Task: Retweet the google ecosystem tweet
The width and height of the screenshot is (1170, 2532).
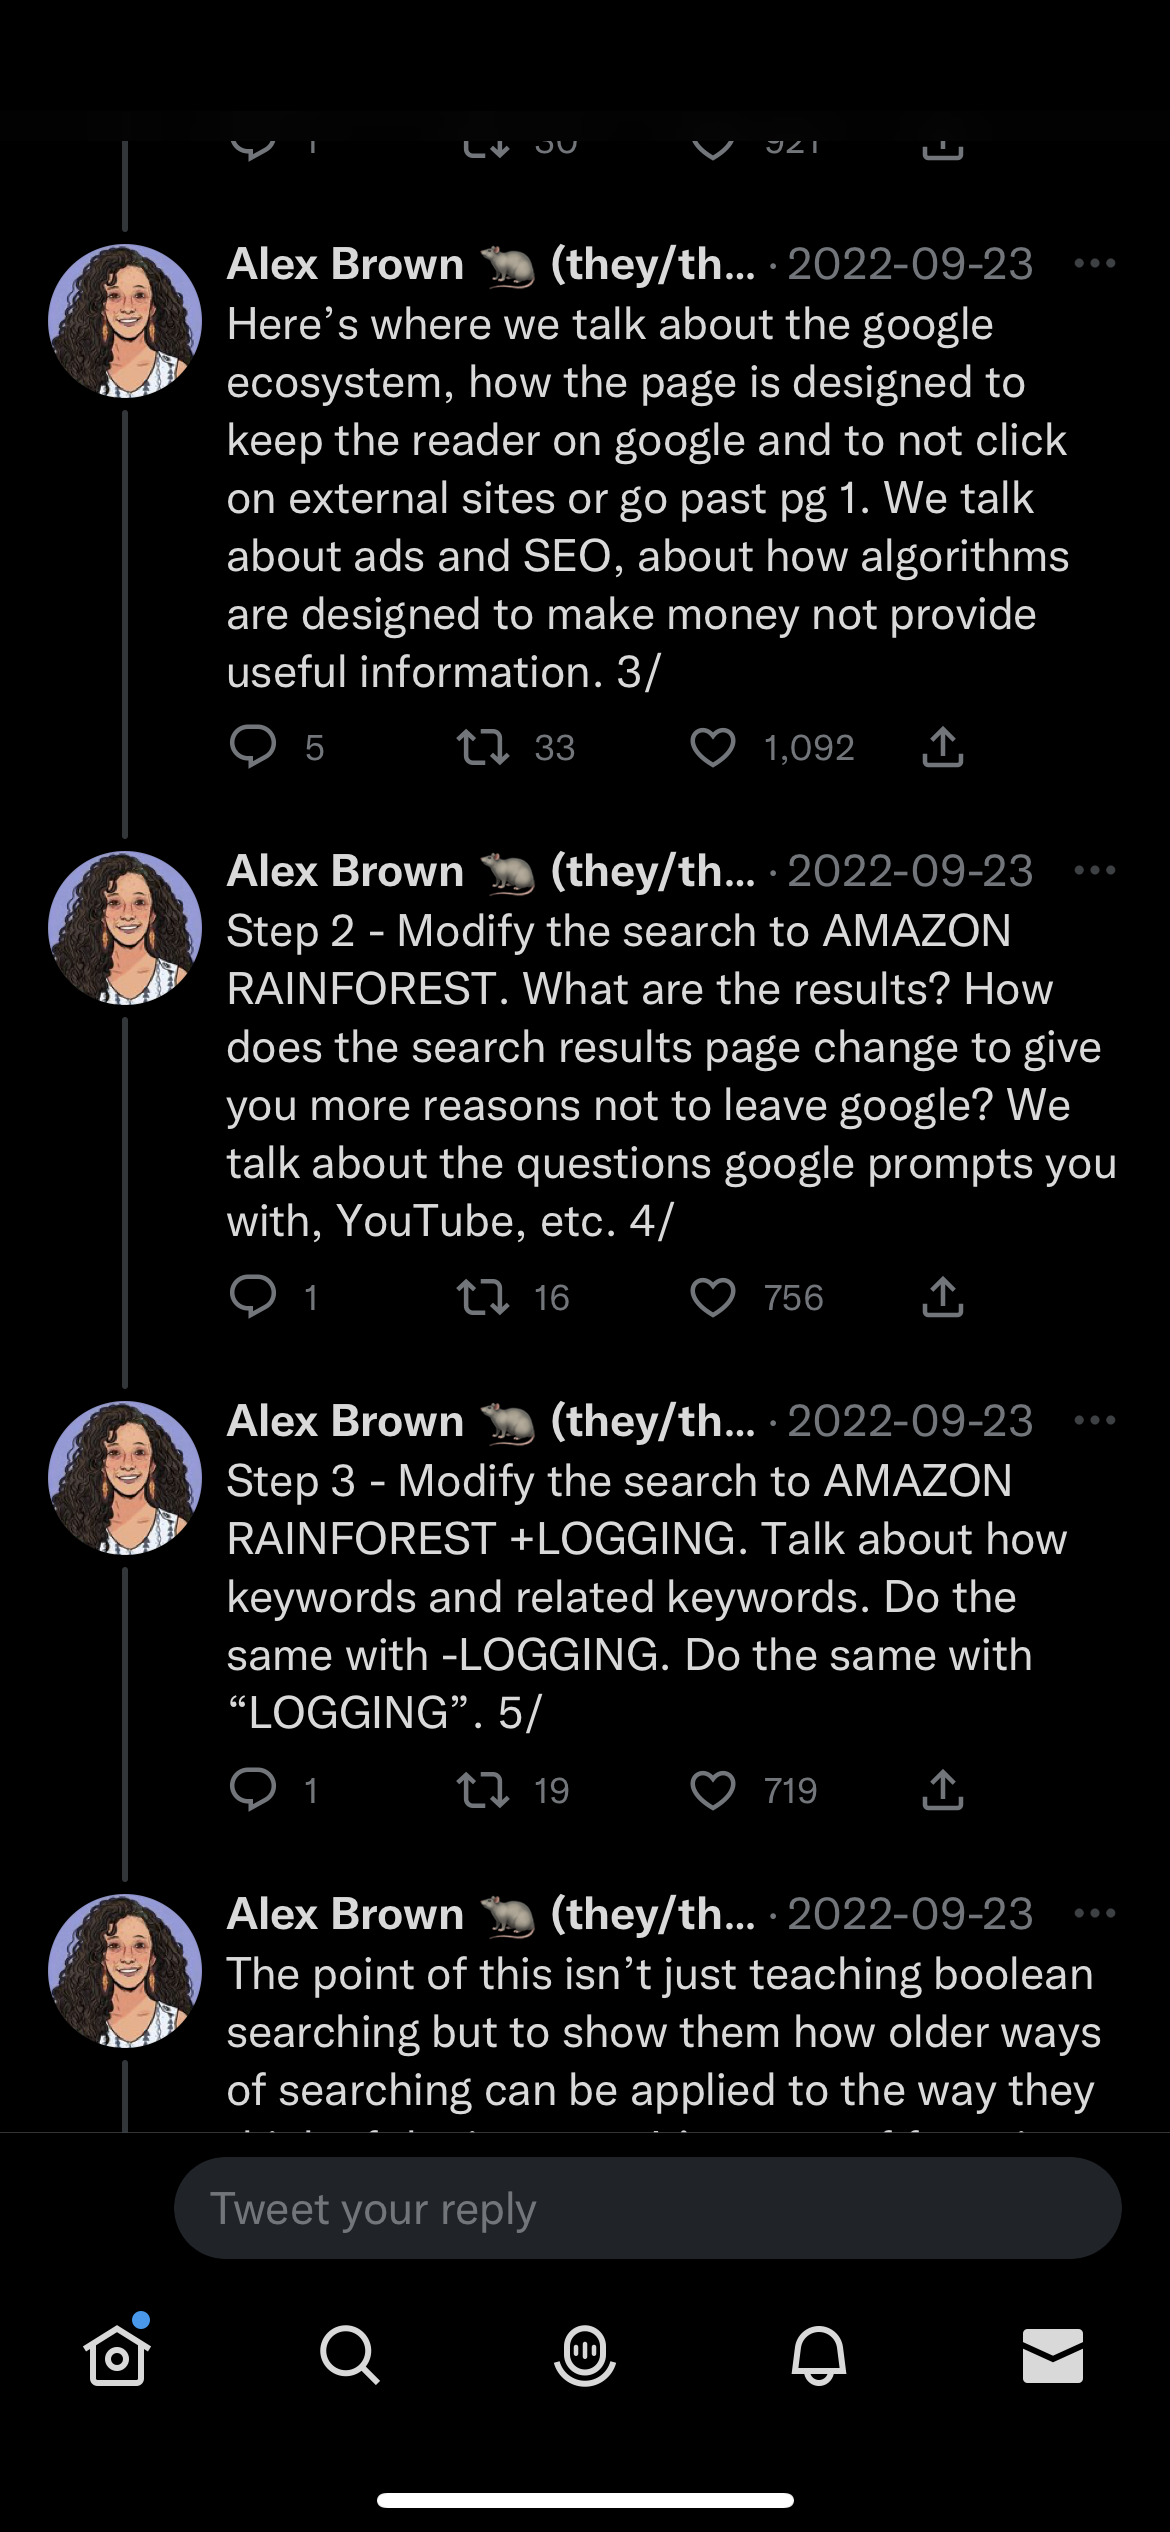Action: pyautogui.click(x=483, y=747)
